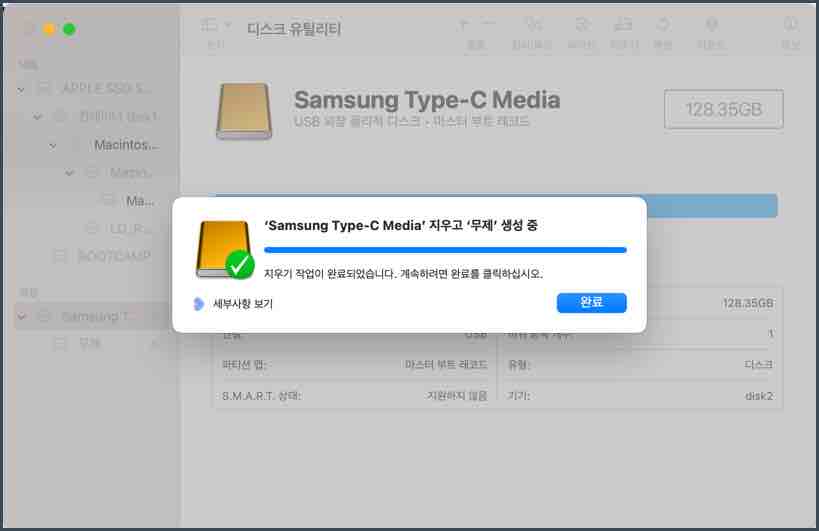Click the Erase toolbar icon
The image size is (819, 531).
click(x=623, y=25)
